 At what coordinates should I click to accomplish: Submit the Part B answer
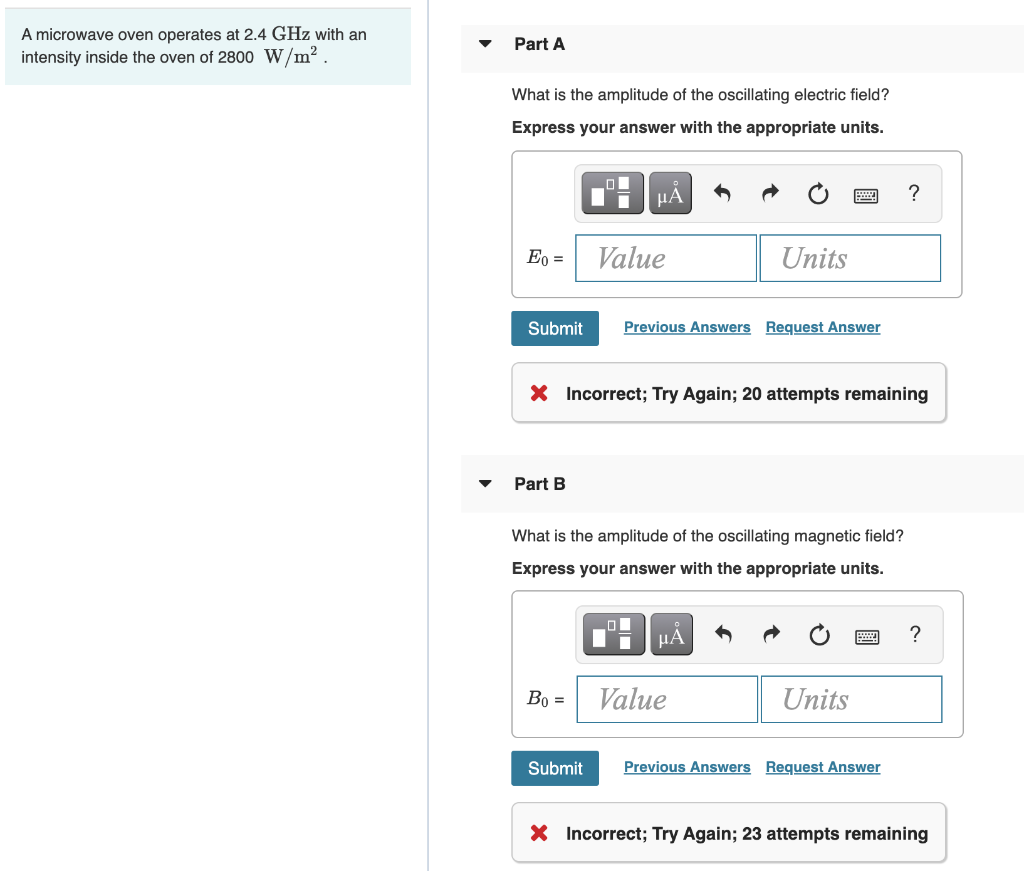[555, 768]
